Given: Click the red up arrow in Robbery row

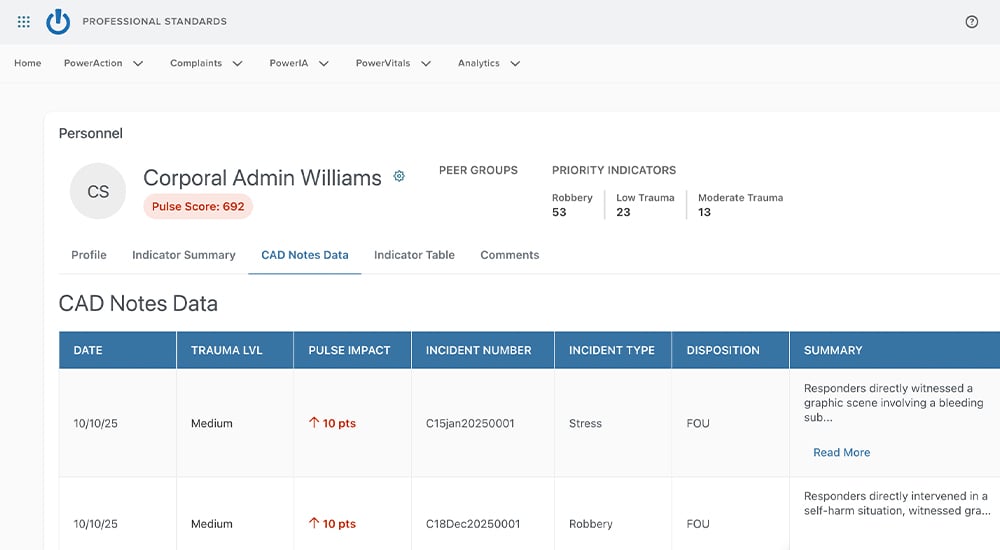Looking at the screenshot, I should click(x=314, y=524).
